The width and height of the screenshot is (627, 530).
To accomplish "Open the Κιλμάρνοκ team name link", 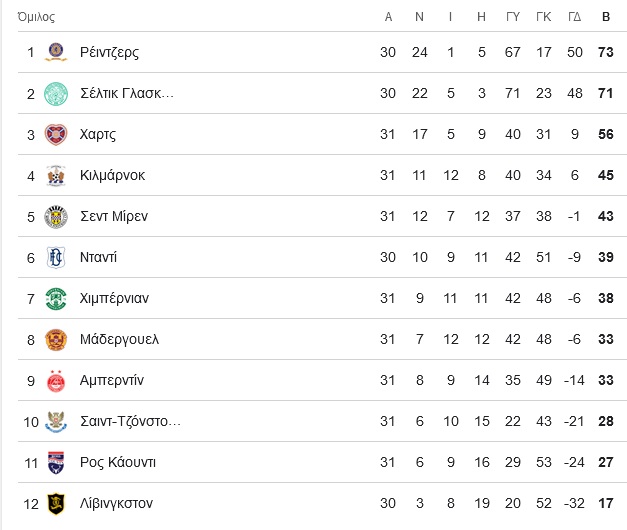I will tap(112, 175).
